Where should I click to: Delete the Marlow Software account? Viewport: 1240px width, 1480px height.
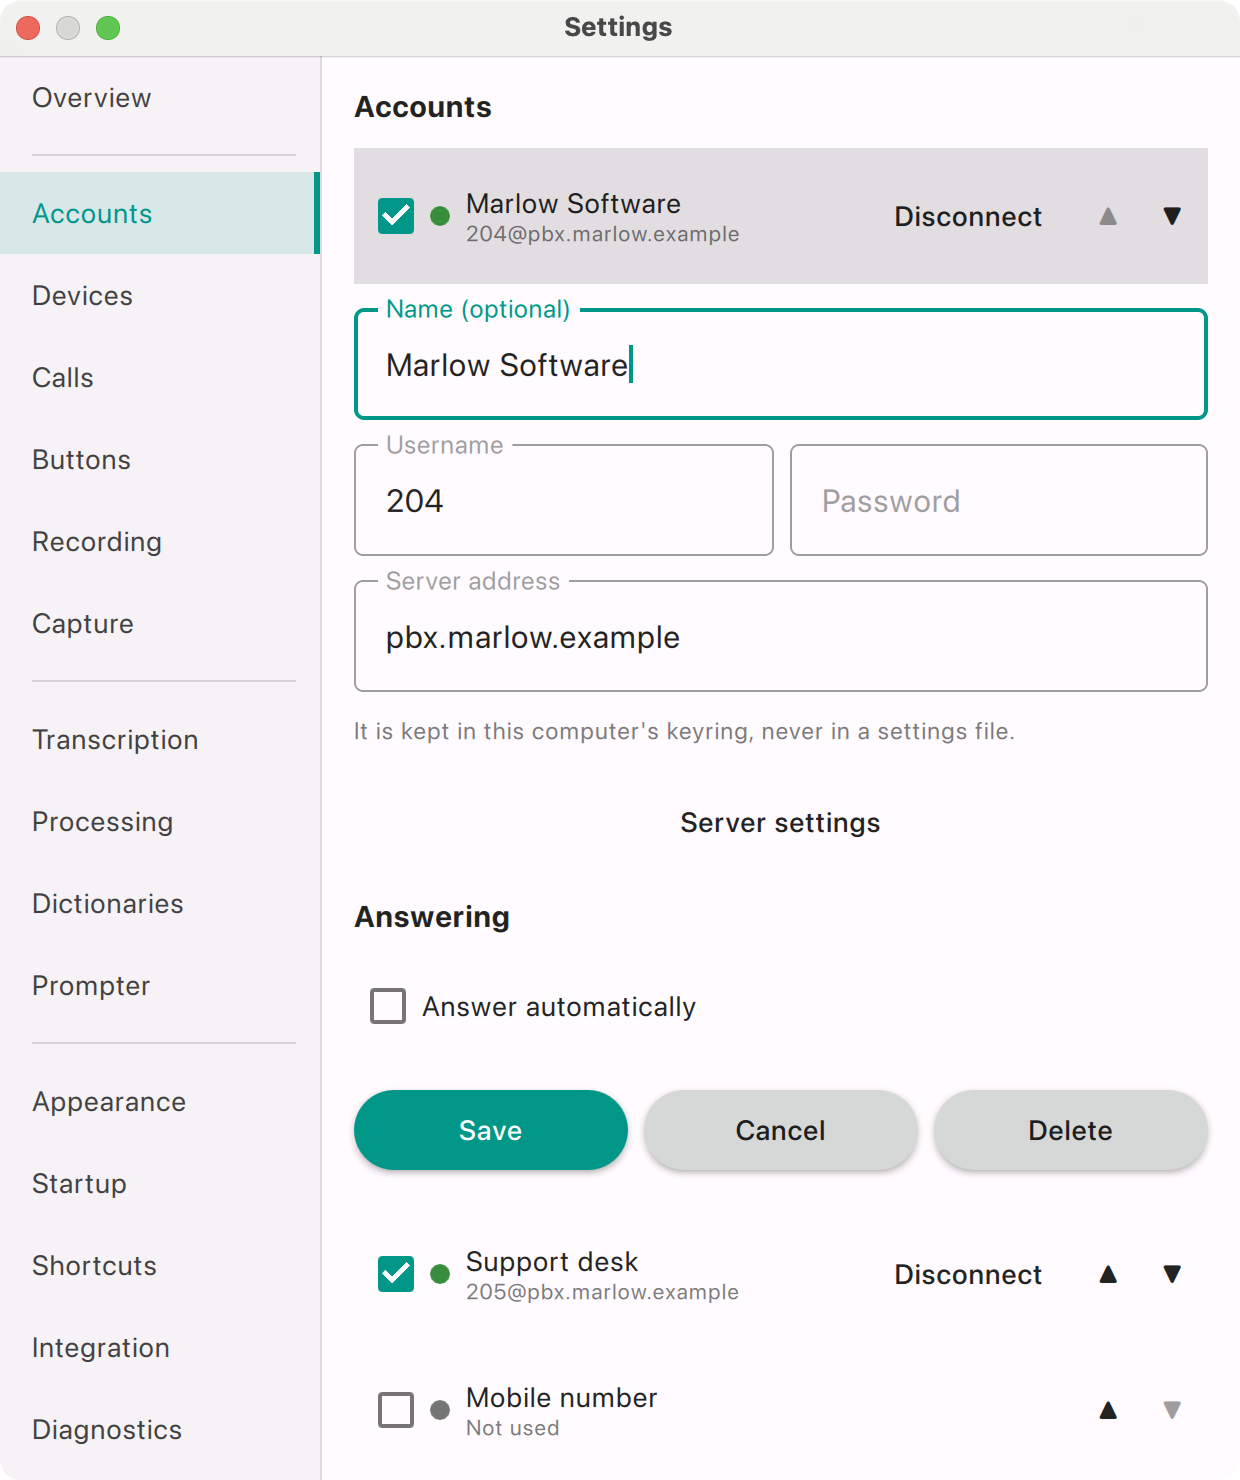(x=1071, y=1130)
